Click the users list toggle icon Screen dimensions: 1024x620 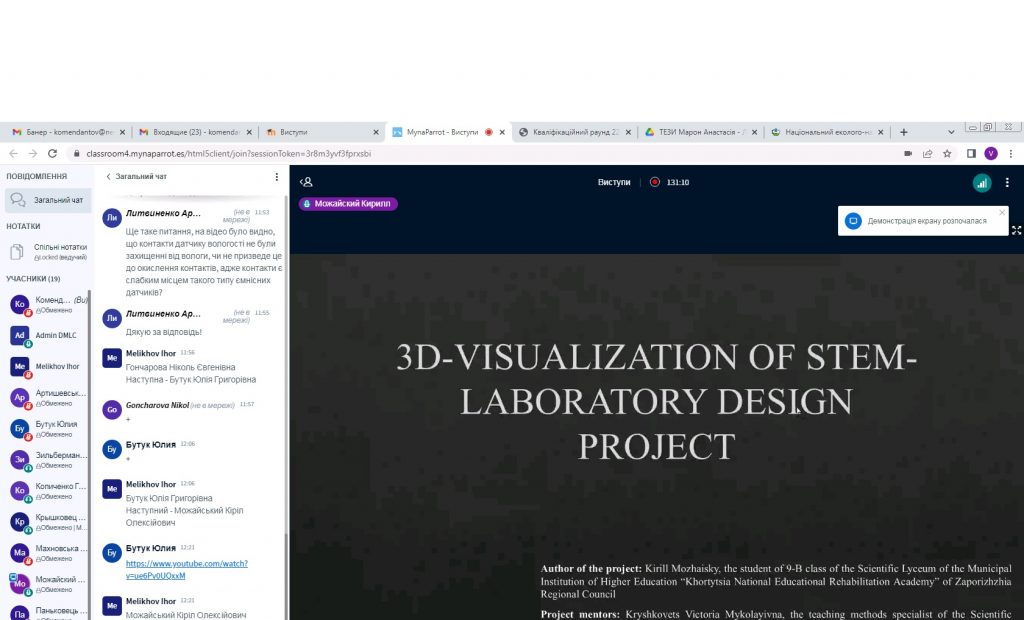307,182
